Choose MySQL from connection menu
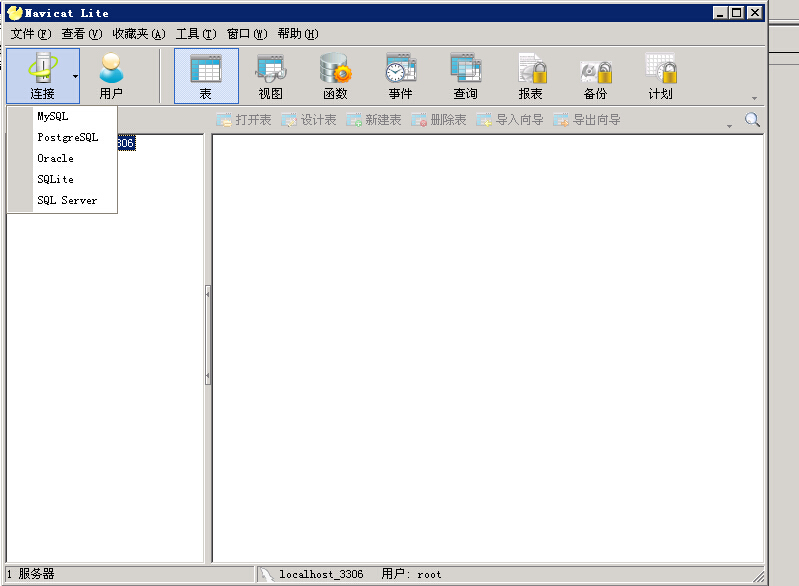 (62, 116)
